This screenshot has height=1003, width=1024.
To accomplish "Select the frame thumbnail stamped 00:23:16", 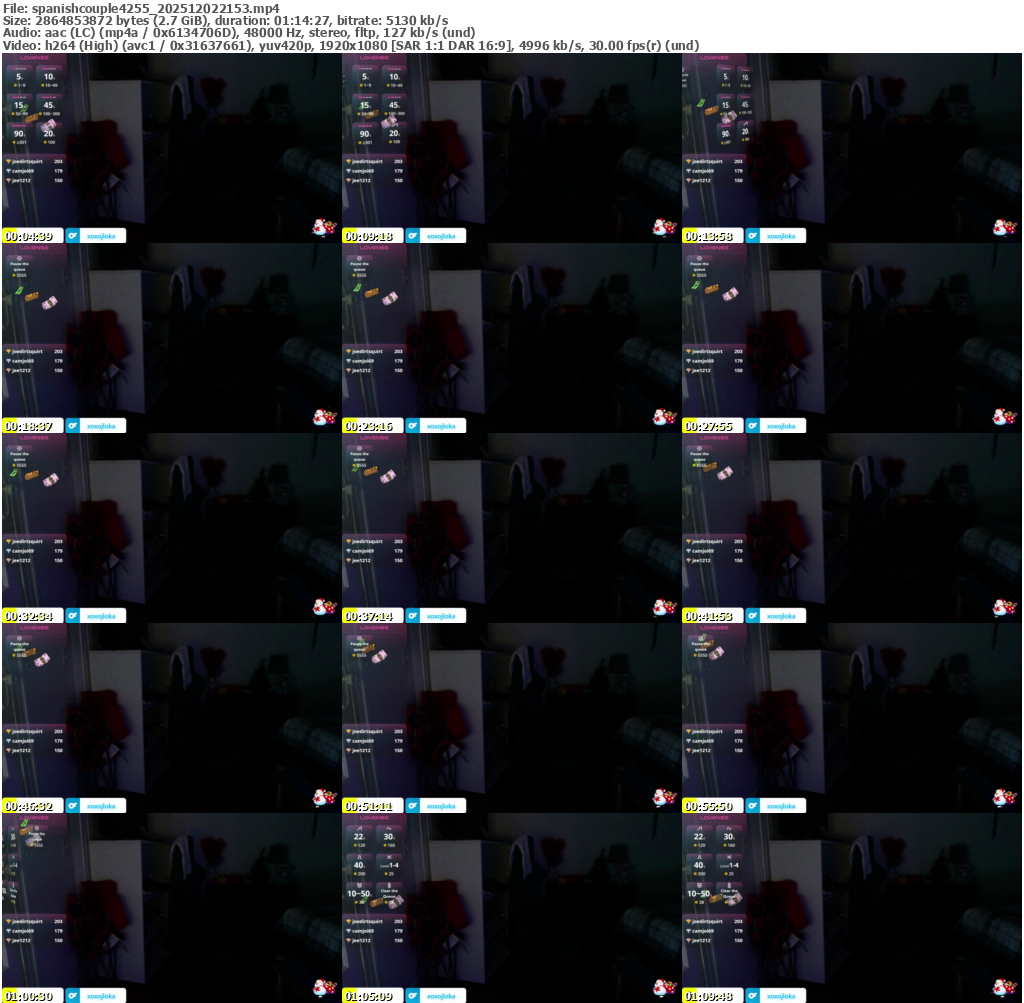I will (511, 338).
